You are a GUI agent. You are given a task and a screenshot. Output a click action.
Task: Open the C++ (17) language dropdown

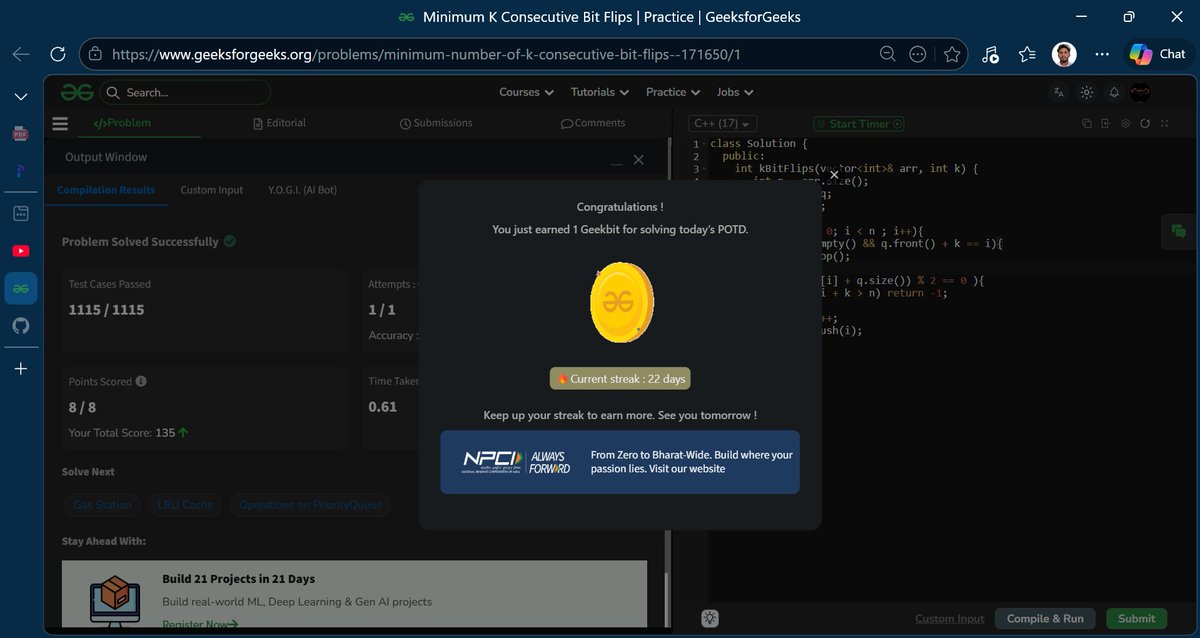pos(723,124)
